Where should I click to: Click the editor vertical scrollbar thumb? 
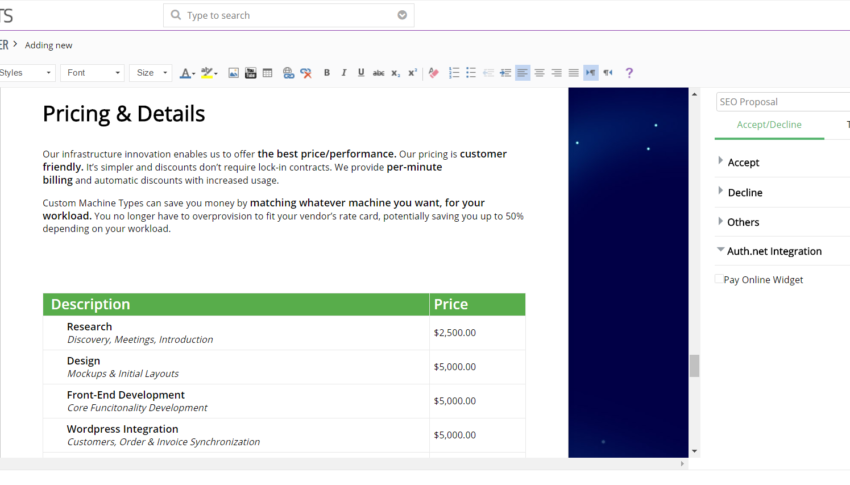694,366
